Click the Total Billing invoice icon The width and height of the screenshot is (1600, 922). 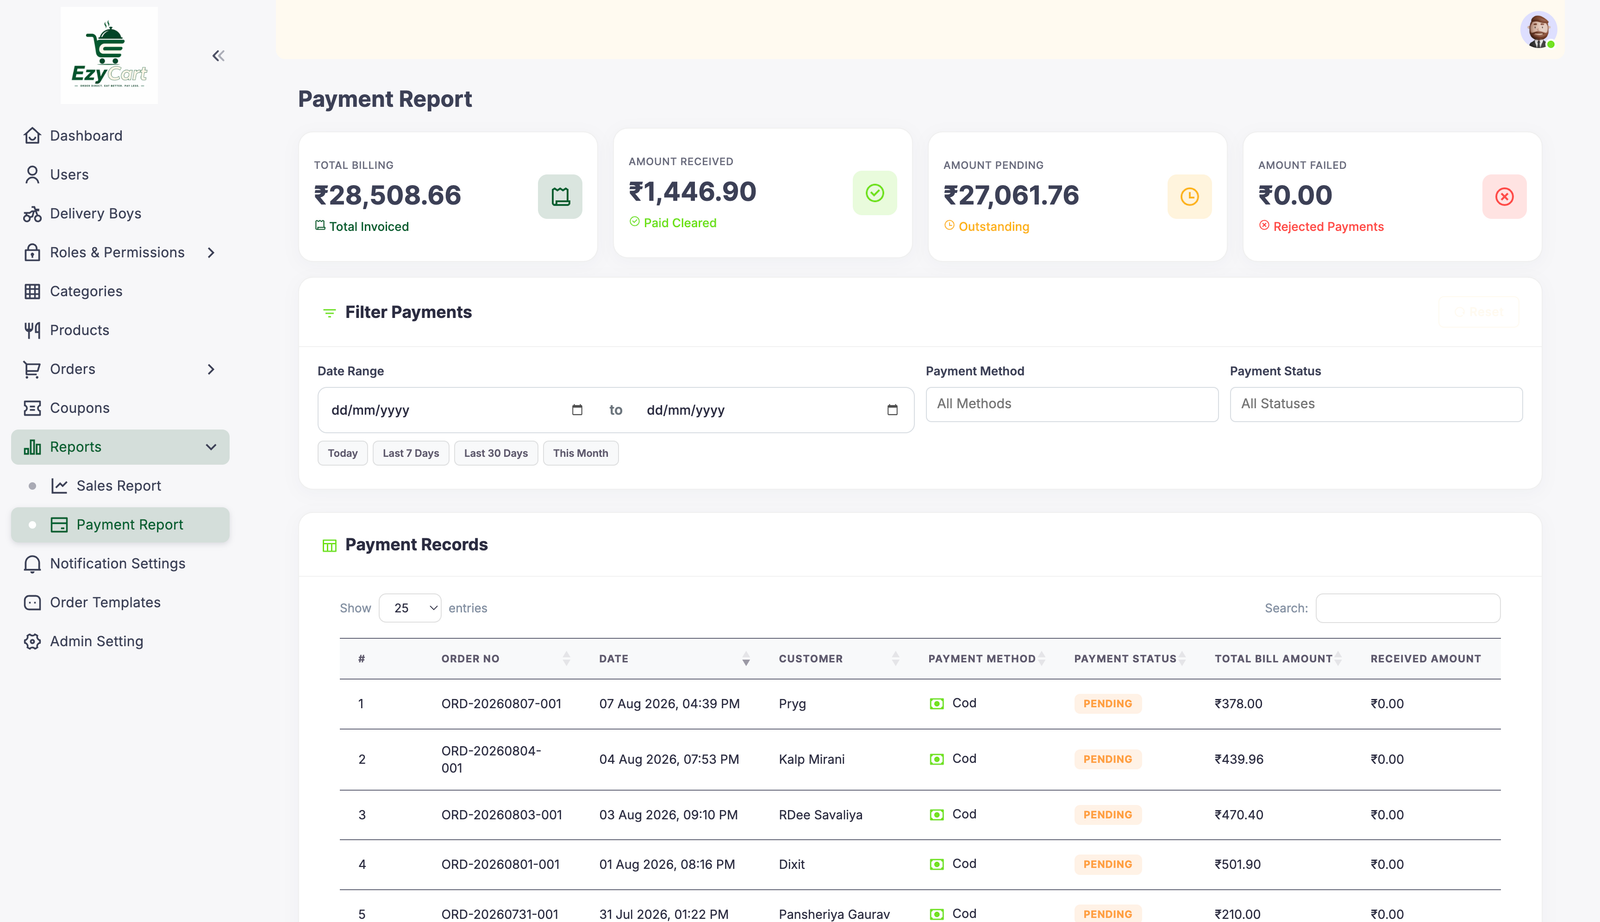[x=560, y=197]
